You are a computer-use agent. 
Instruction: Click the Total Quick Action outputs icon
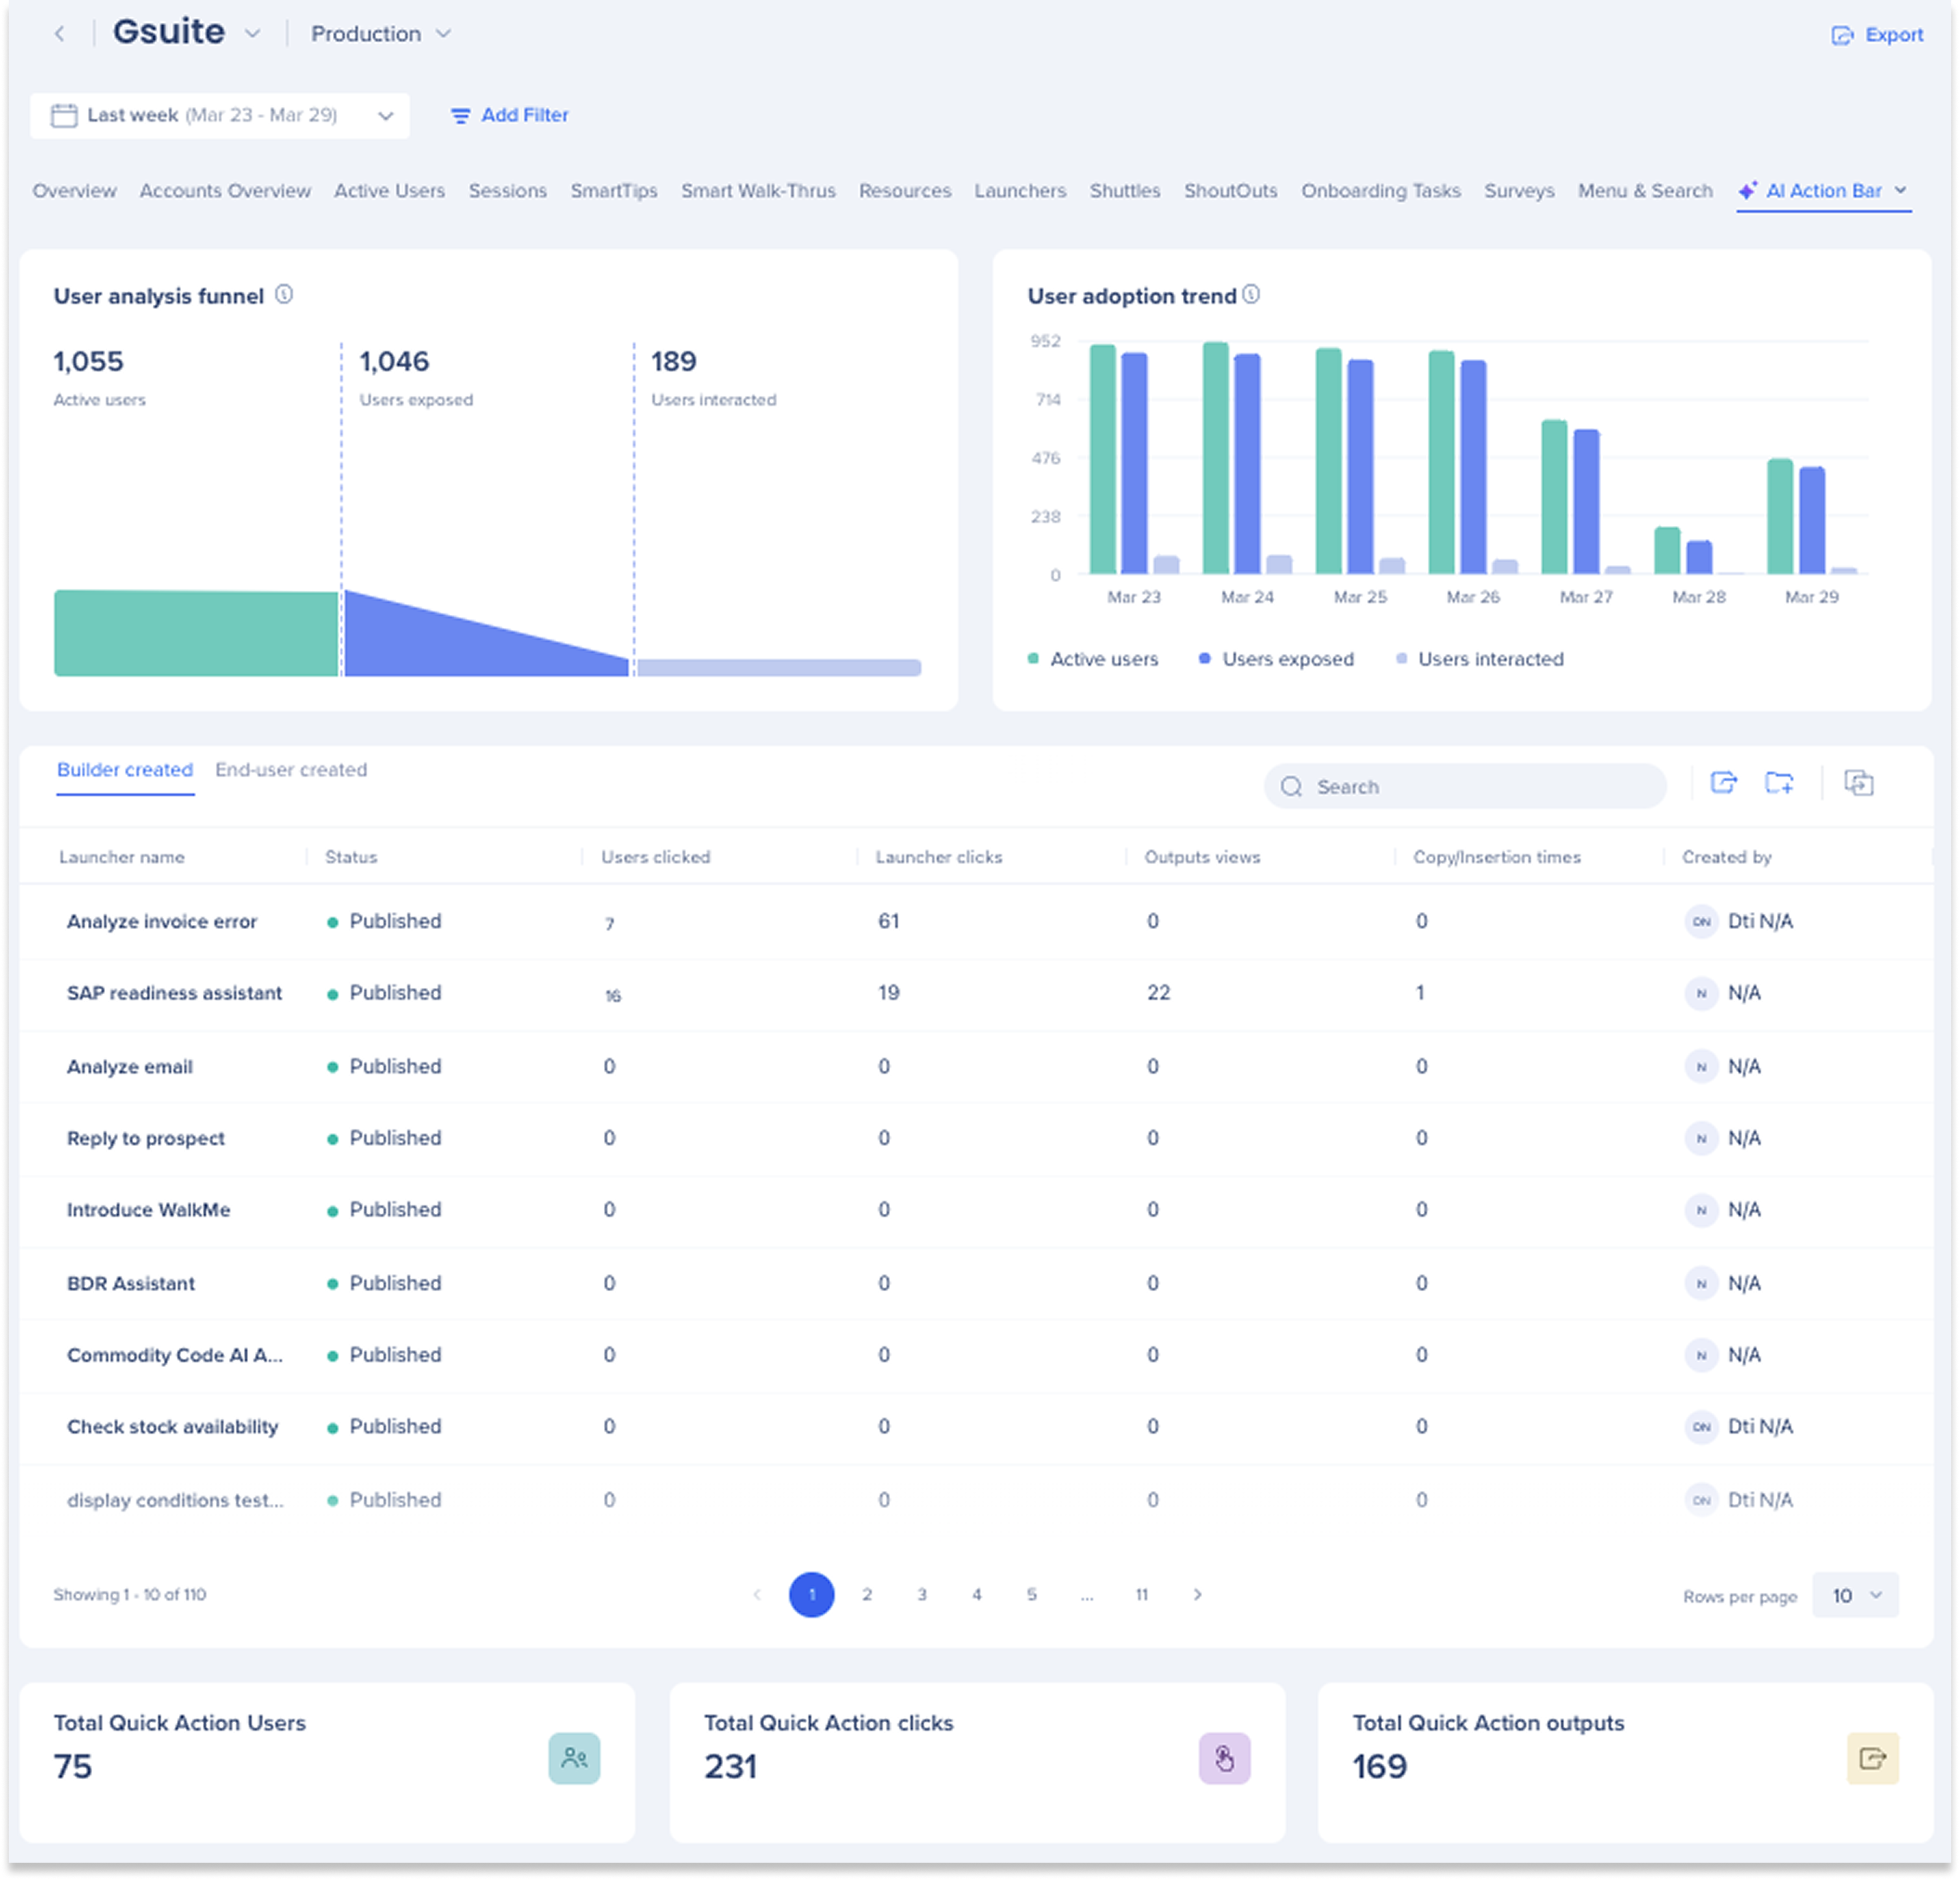[1872, 1758]
